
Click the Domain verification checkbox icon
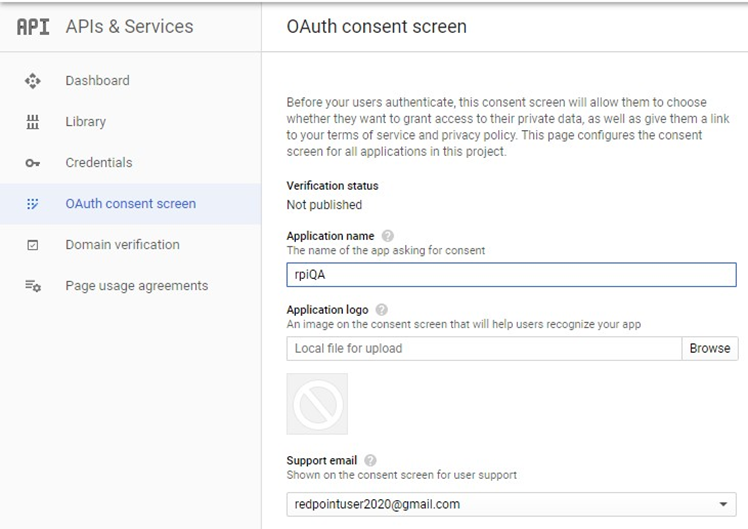32,245
